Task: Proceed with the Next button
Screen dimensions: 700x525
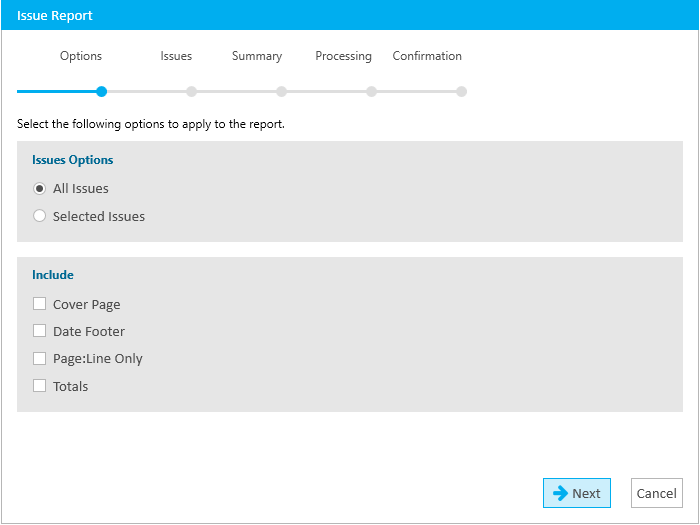Action: [577, 493]
